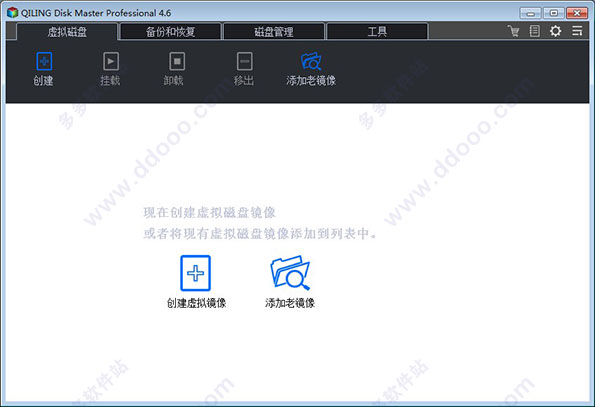Click the QILING app logo icon
Image resolution: width=595 pixels, height=407 pixels.
coord(12,13)
